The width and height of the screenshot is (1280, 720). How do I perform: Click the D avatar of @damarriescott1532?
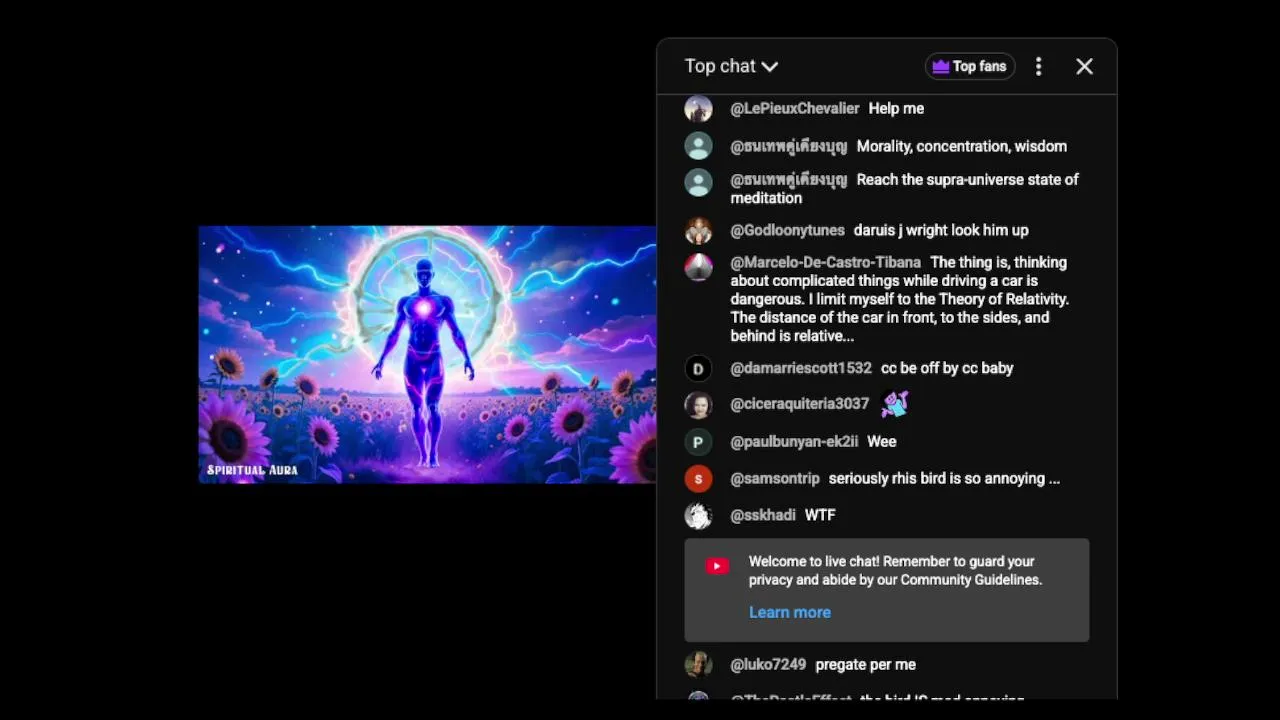698,369
